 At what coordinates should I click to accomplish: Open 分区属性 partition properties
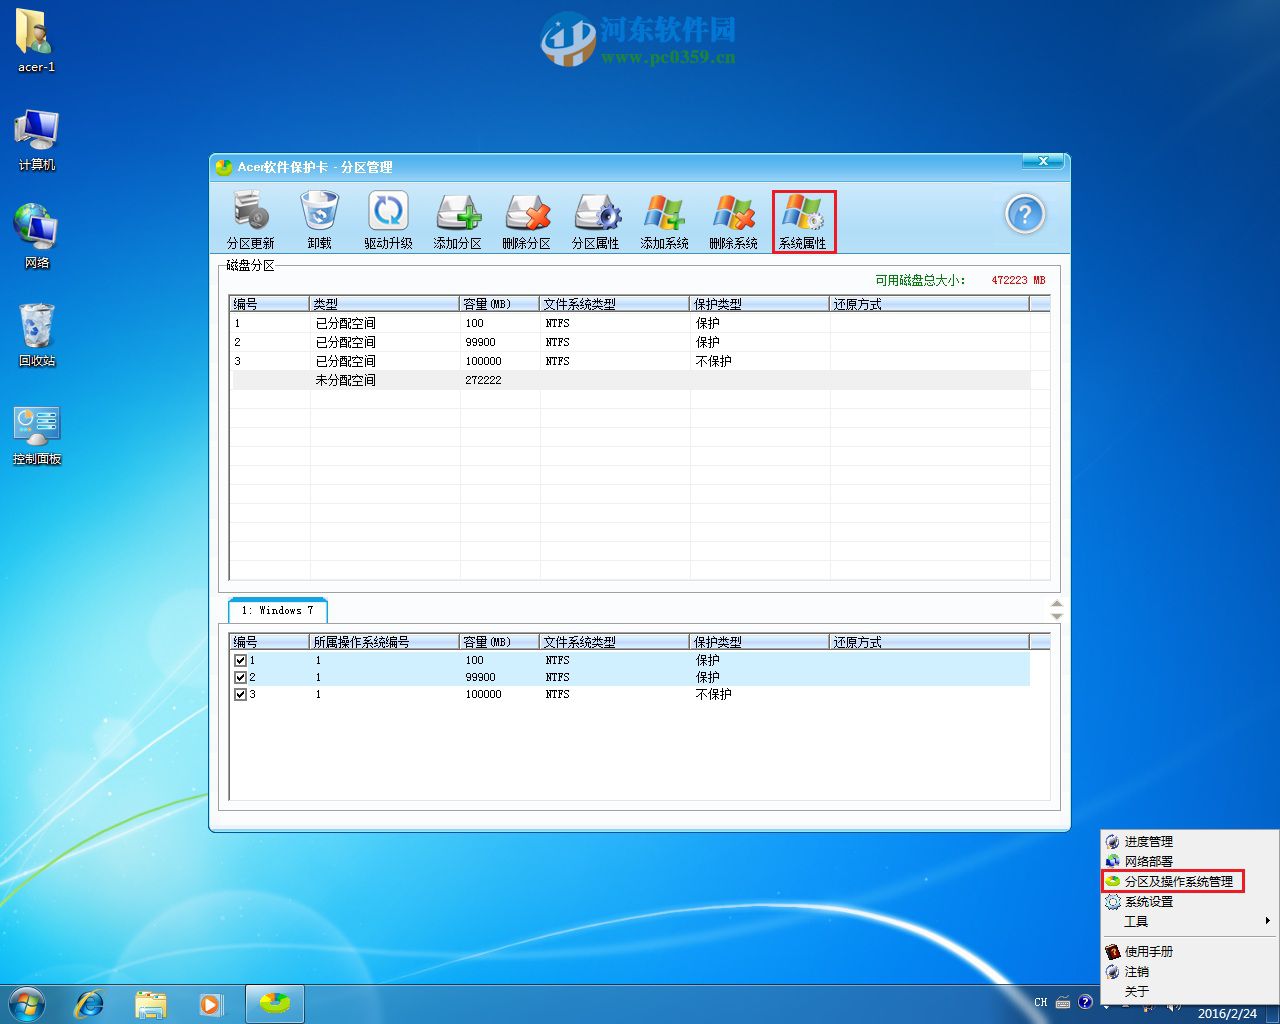595,219
